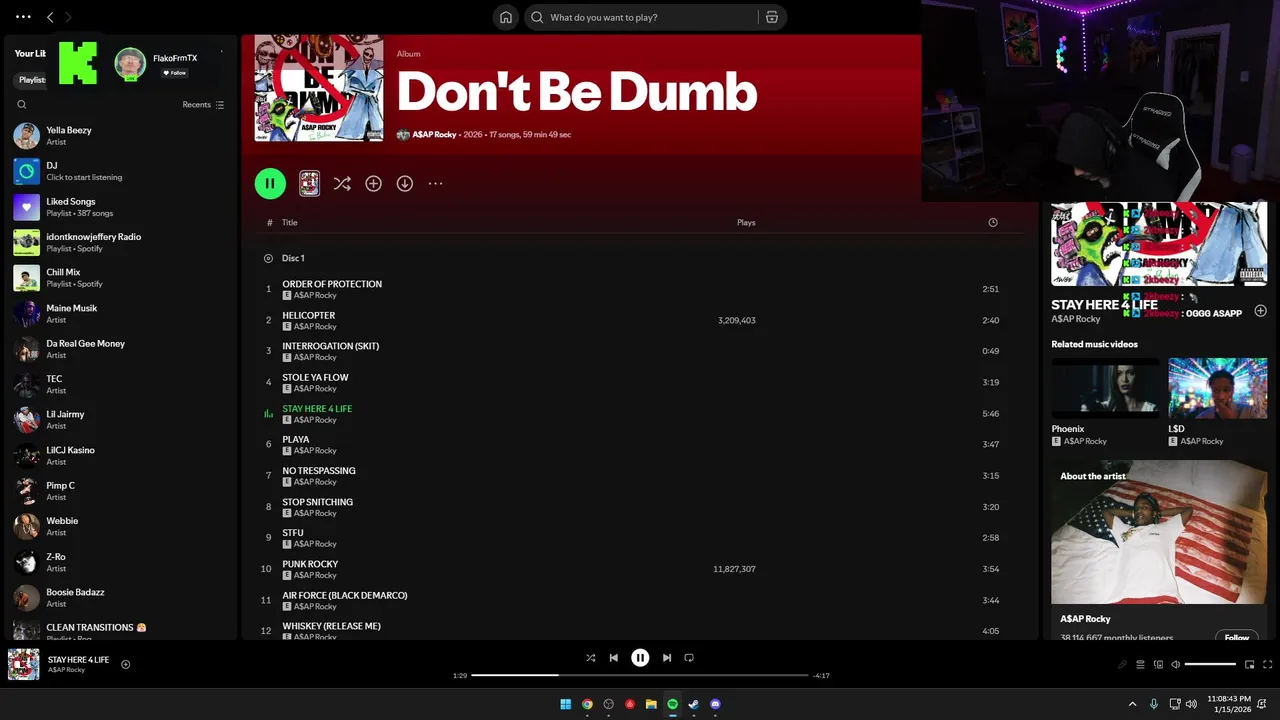Click A$AP Rocky under NO TRESPASSING track
Viewport: 1280px width, 720px height.
coord(315,482)
